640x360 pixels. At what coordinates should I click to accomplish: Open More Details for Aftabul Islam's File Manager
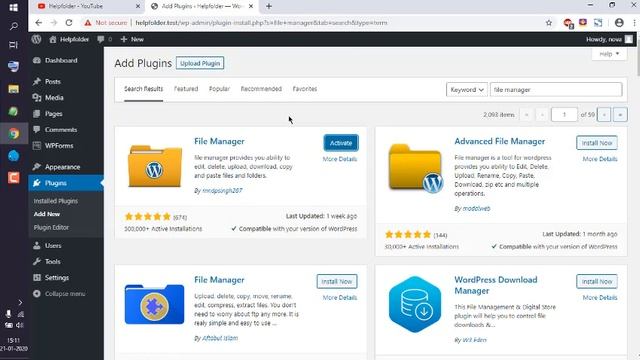coord(340,298)
